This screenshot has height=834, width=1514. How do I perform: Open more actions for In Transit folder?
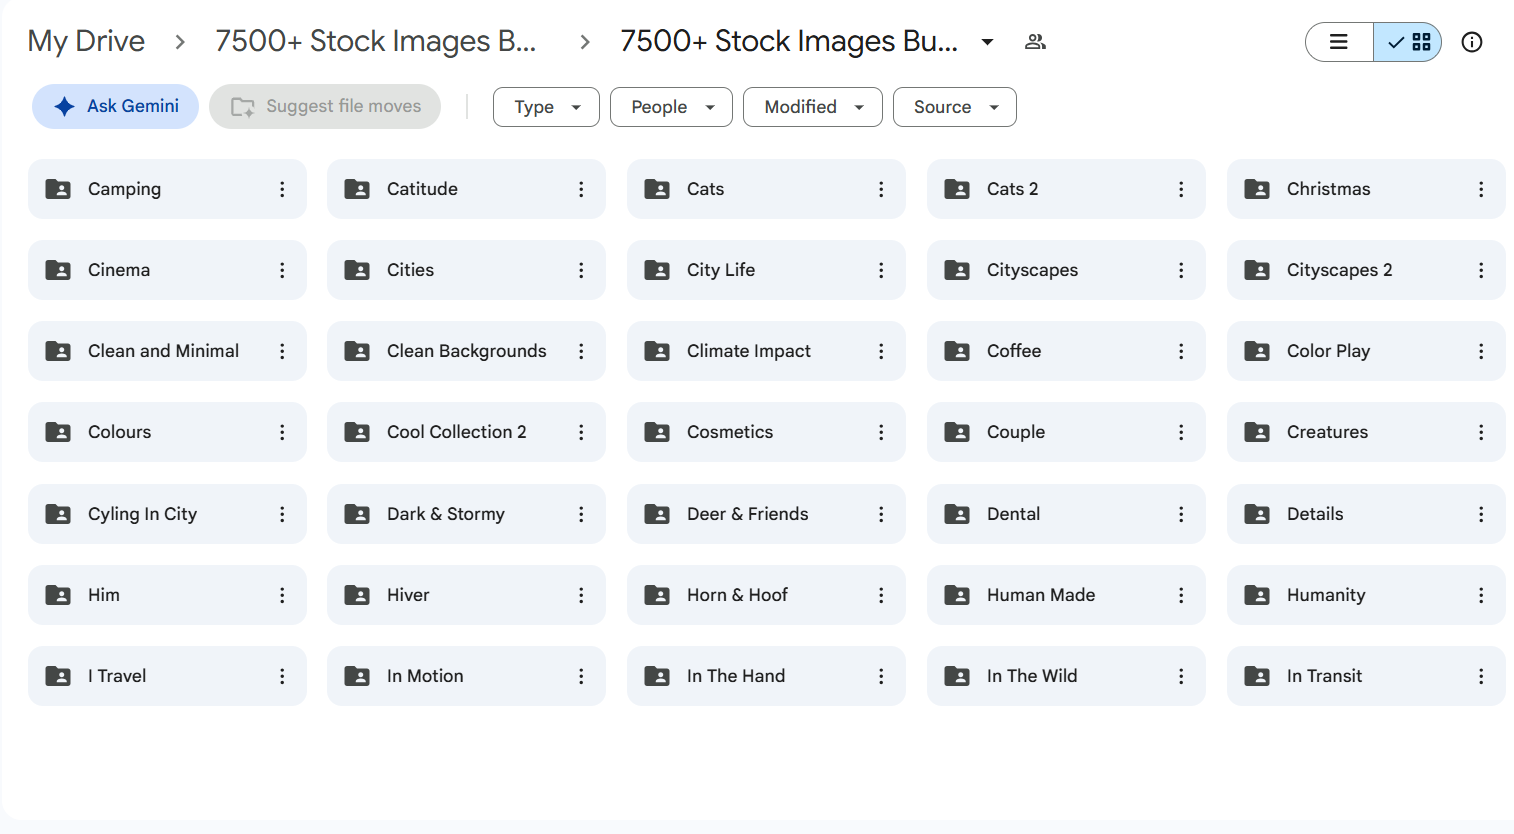(1481, 676)
